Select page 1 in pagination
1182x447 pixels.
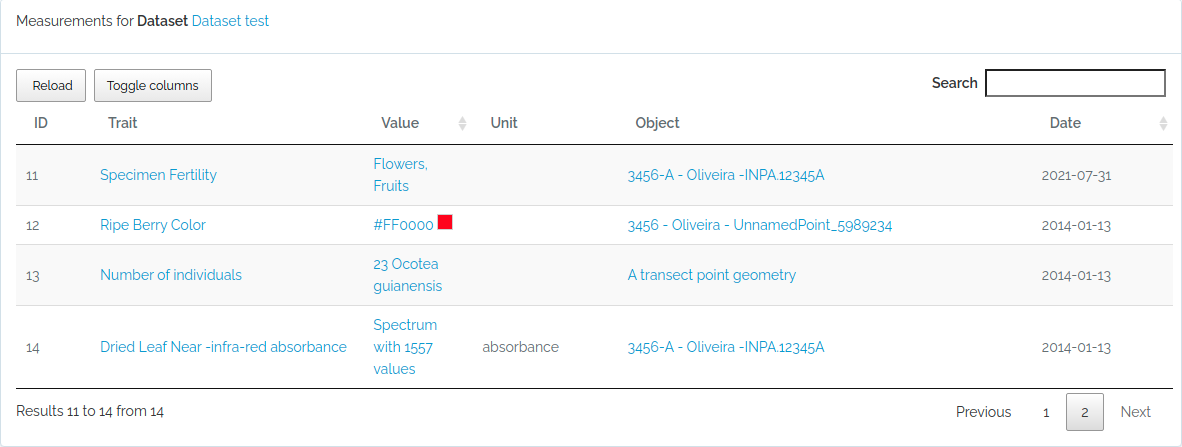[x=1046, y=412]
